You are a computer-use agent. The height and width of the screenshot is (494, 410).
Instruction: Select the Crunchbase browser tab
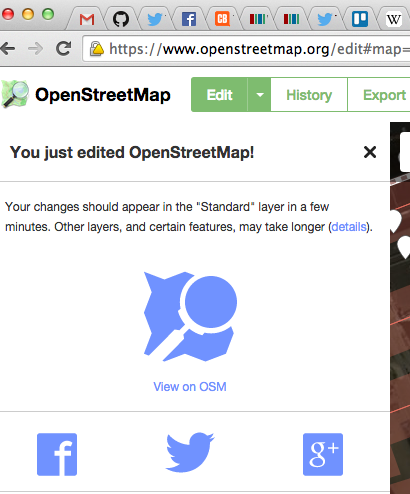tap(222, 19)
